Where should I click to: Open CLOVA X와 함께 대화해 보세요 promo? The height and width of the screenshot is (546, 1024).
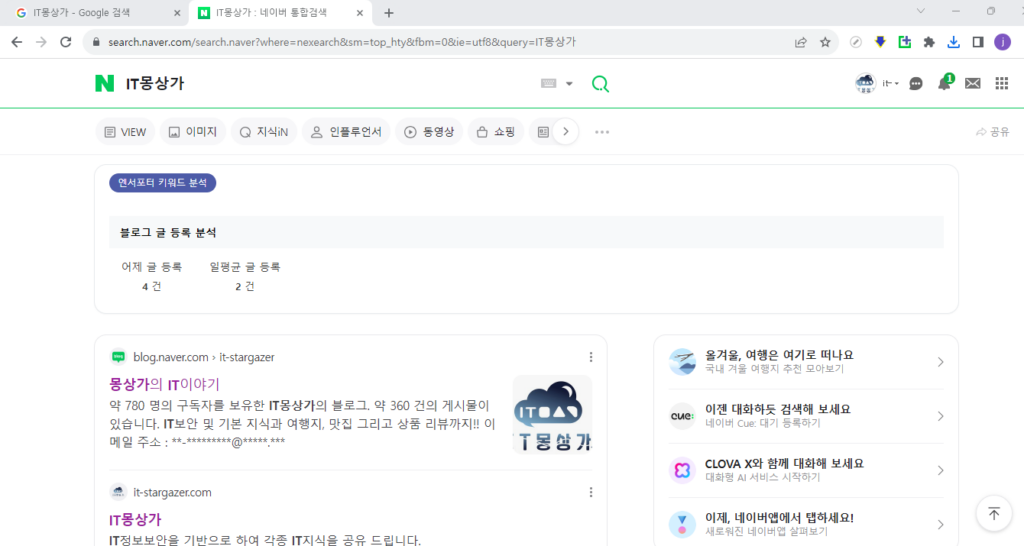click(x=784, y=464)
